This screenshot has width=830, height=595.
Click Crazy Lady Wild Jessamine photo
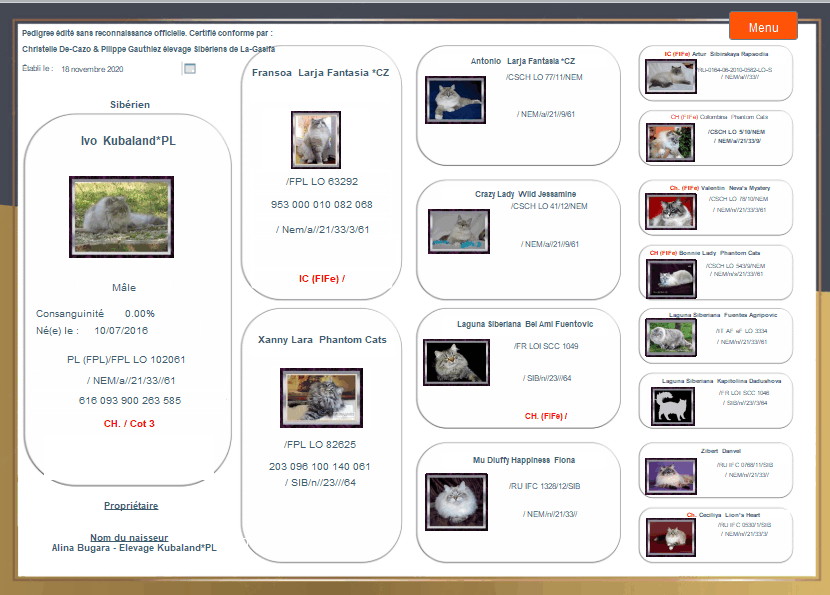pos(458,231)
